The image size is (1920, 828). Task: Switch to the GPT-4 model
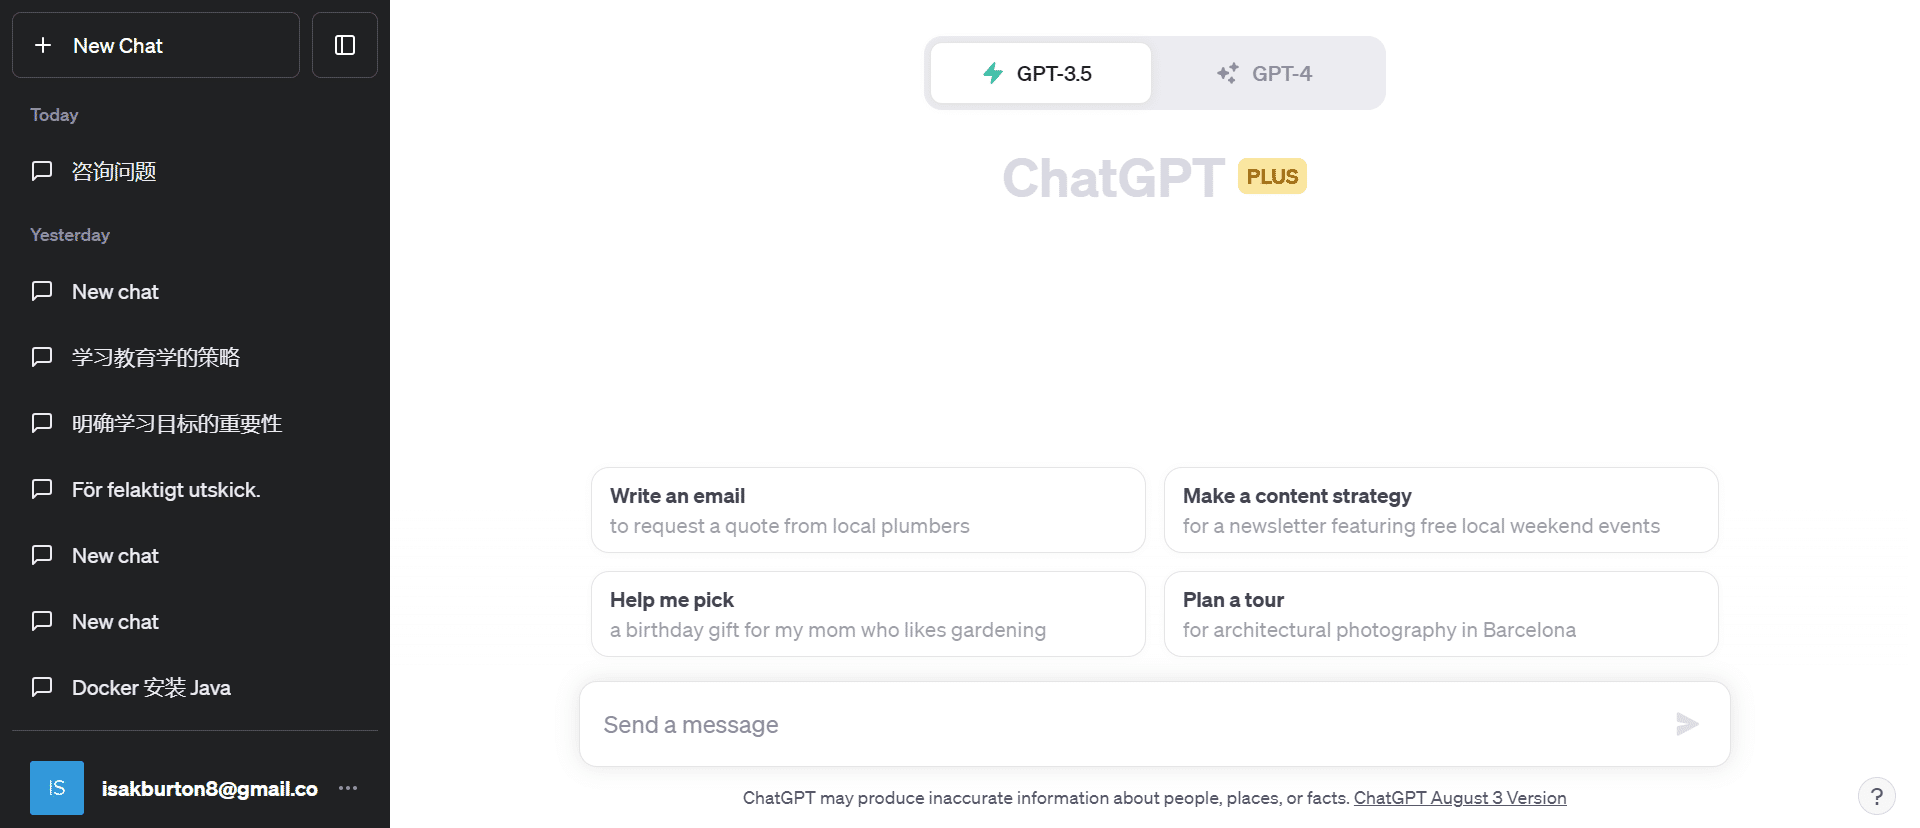tap(1266, 73)
